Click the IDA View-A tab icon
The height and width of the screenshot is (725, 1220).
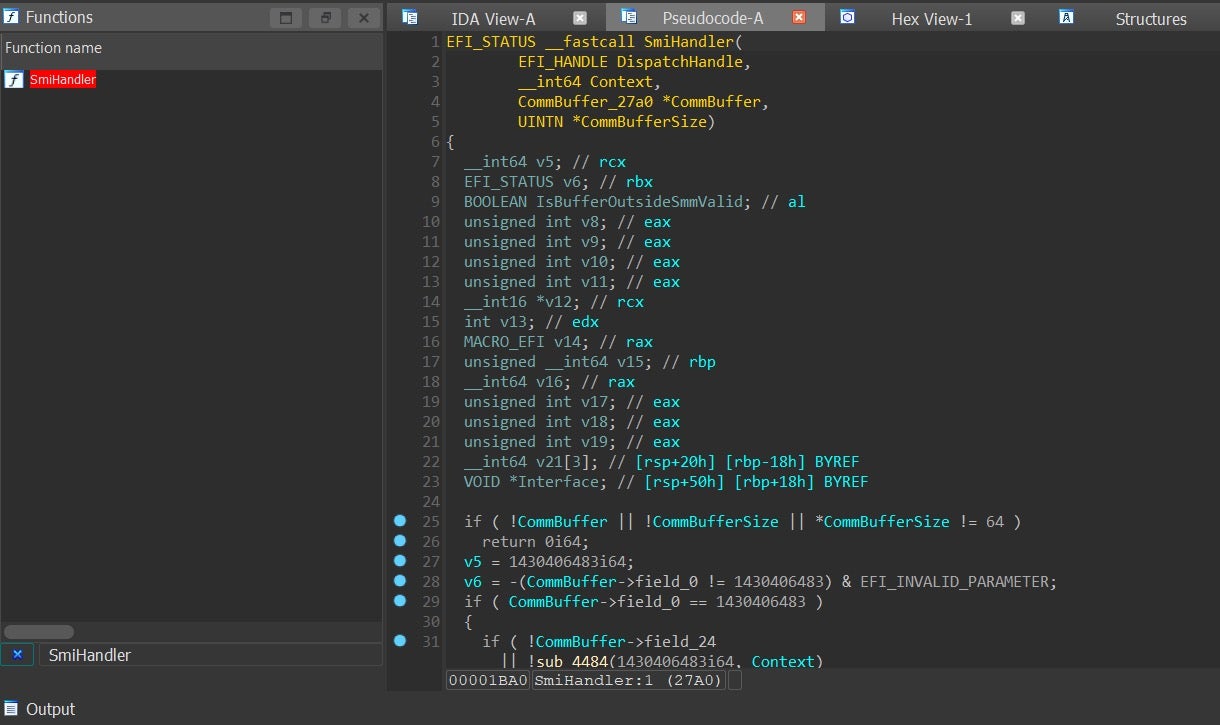point(410,17)
